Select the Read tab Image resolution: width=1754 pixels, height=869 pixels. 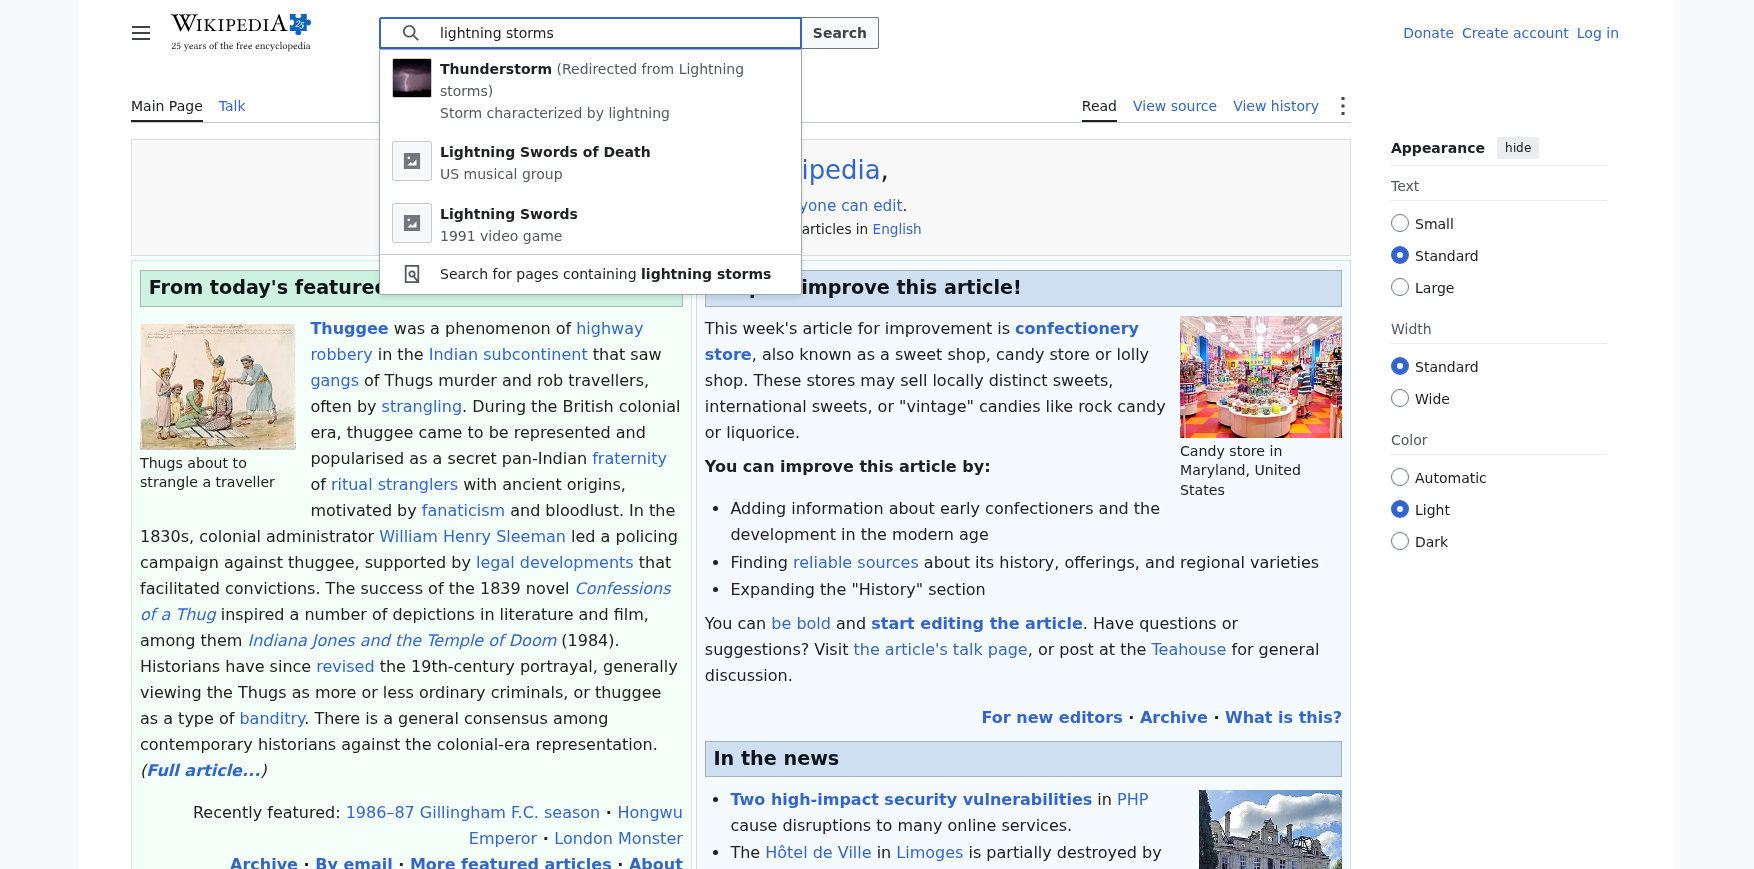(x=1099, y=106)
